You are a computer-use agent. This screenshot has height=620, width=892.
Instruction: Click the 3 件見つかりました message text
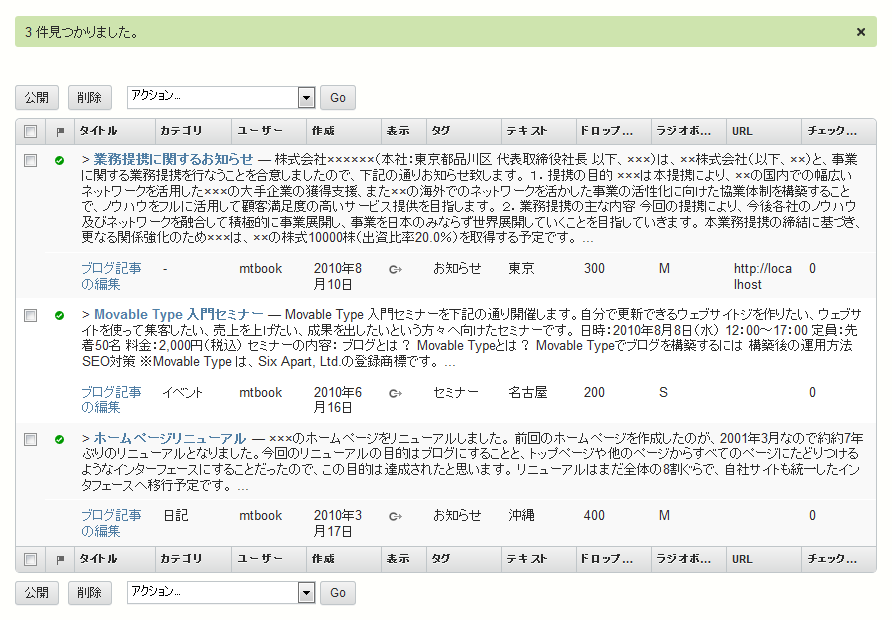tap(81, 32)
